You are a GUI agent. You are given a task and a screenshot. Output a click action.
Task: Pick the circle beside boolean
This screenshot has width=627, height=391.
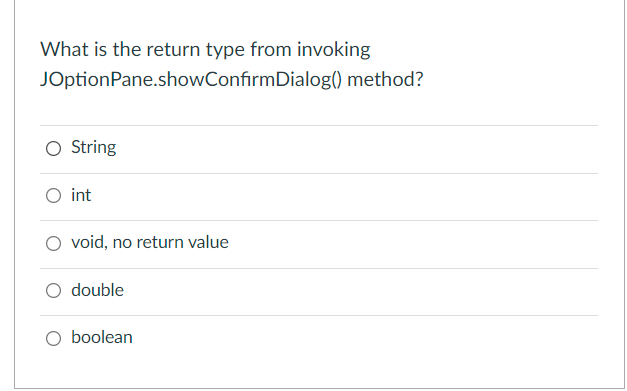coord(53,338)
